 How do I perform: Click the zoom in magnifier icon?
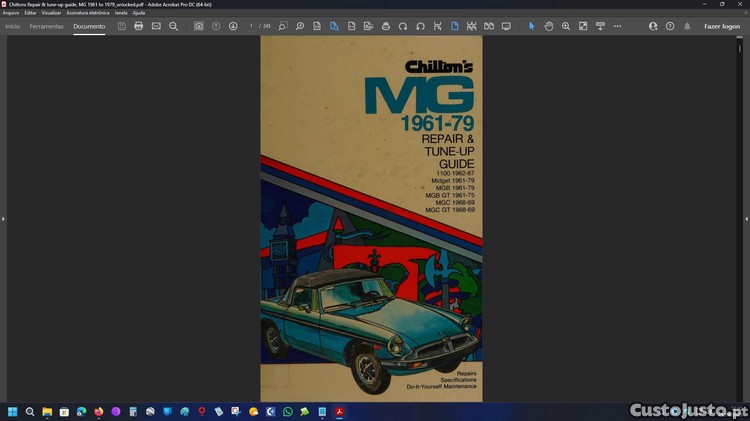[565, 26]
